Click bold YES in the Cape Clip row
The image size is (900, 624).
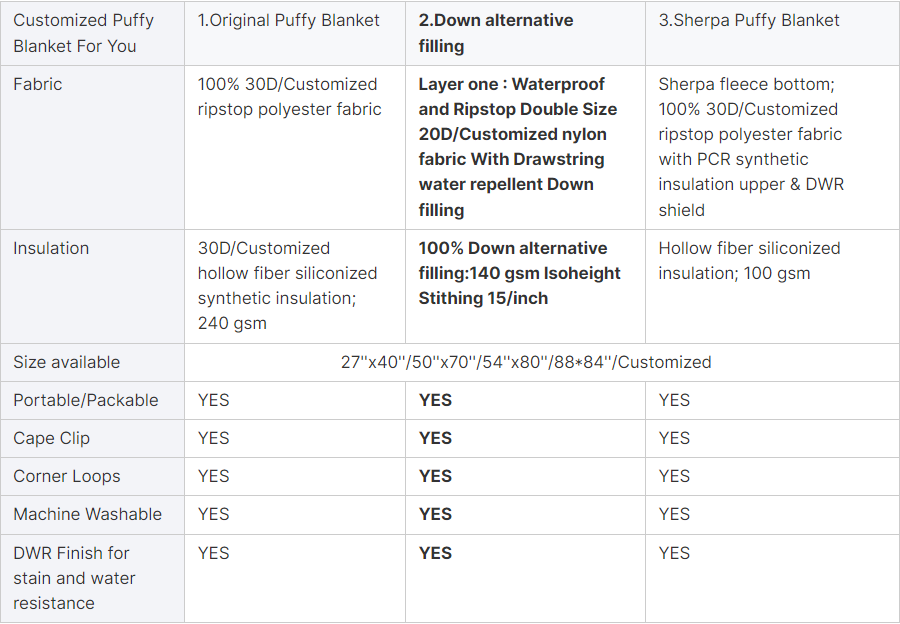[x=435, y=438]
